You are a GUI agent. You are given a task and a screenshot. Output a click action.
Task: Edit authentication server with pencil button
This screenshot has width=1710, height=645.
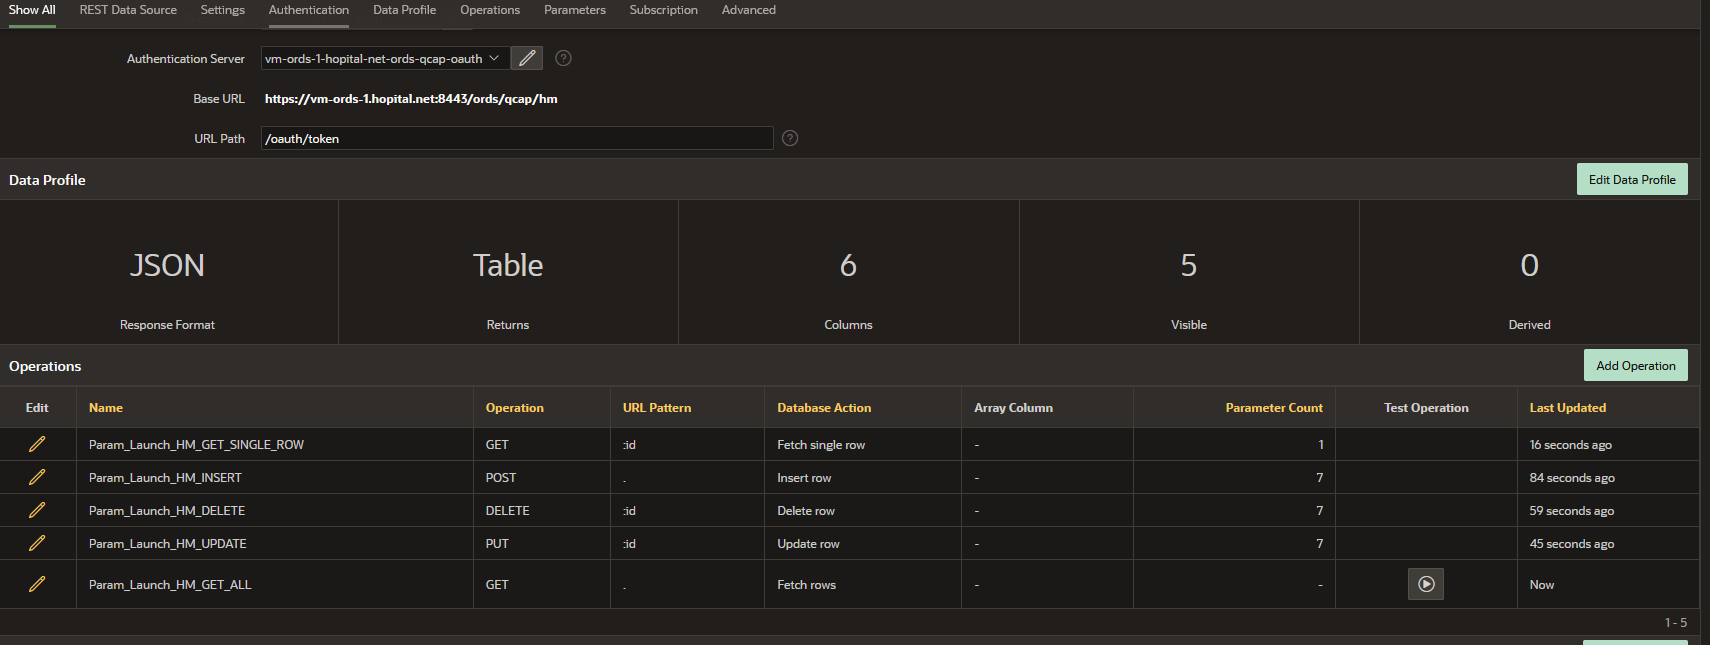click(527, 58)
